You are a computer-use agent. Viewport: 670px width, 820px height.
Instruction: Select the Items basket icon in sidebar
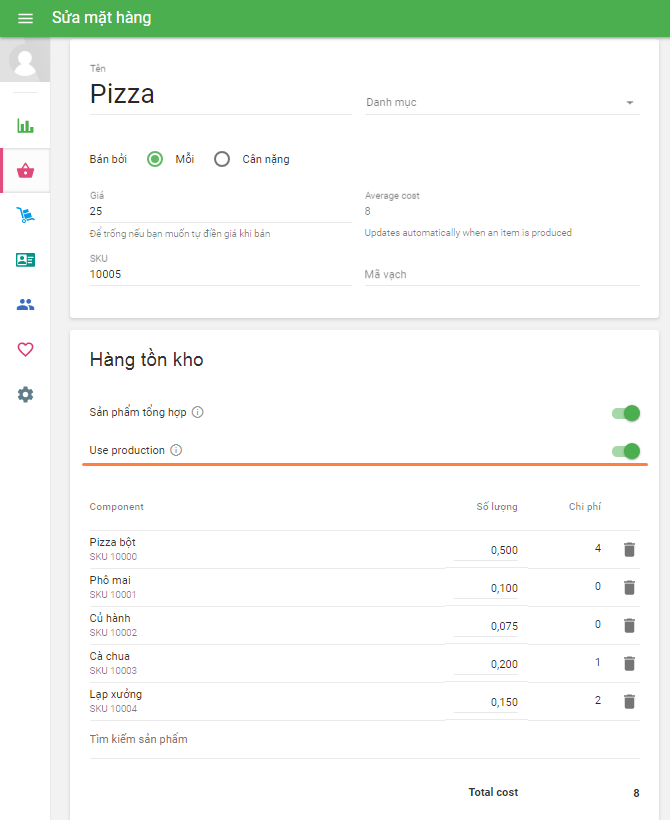point(25,170)
